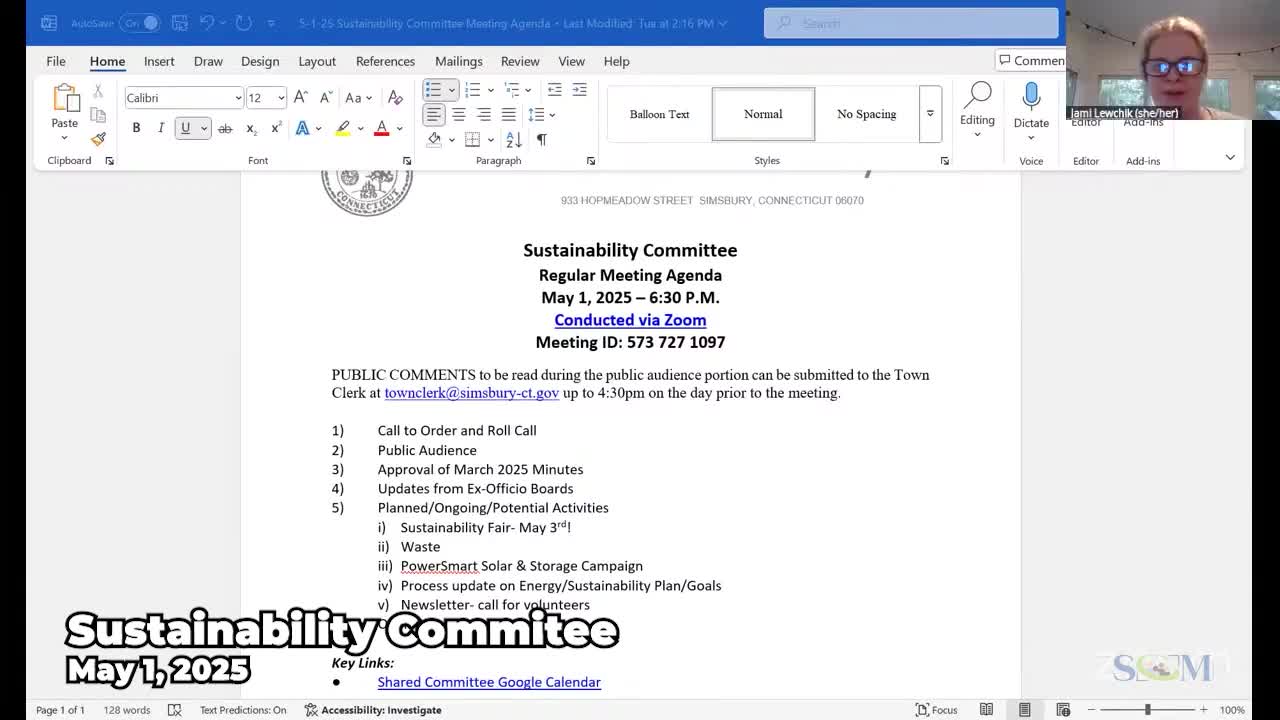Switch to Read Mode view in status bar

click(x=986, y=710)
